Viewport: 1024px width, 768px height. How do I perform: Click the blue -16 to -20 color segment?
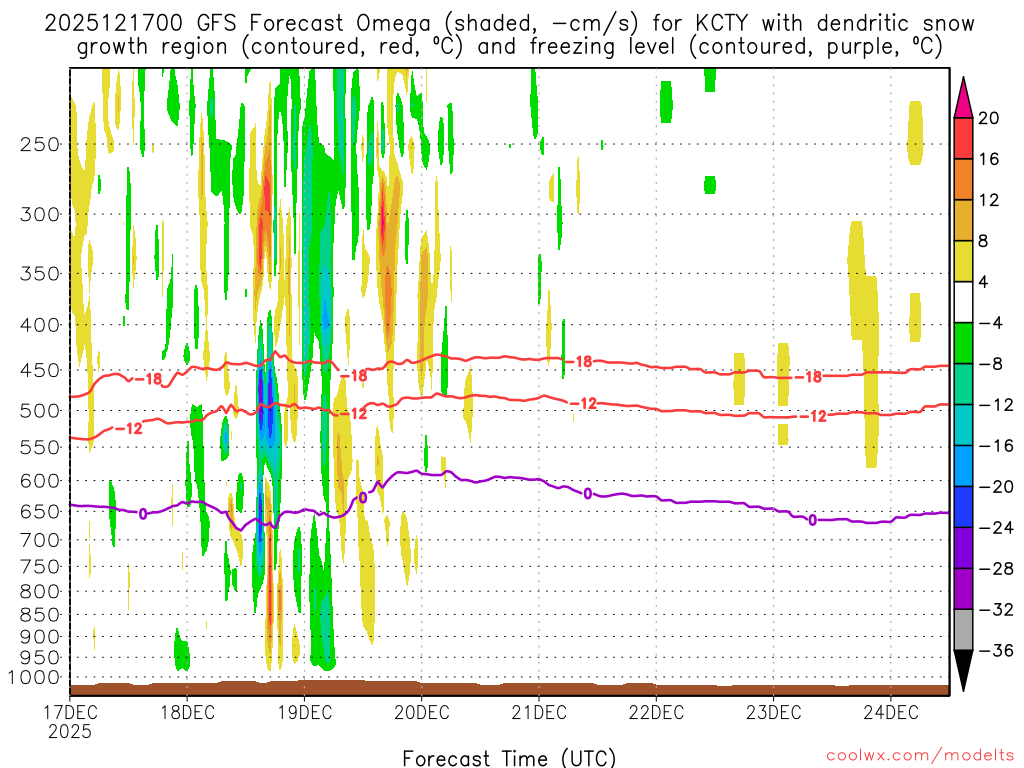963,466
